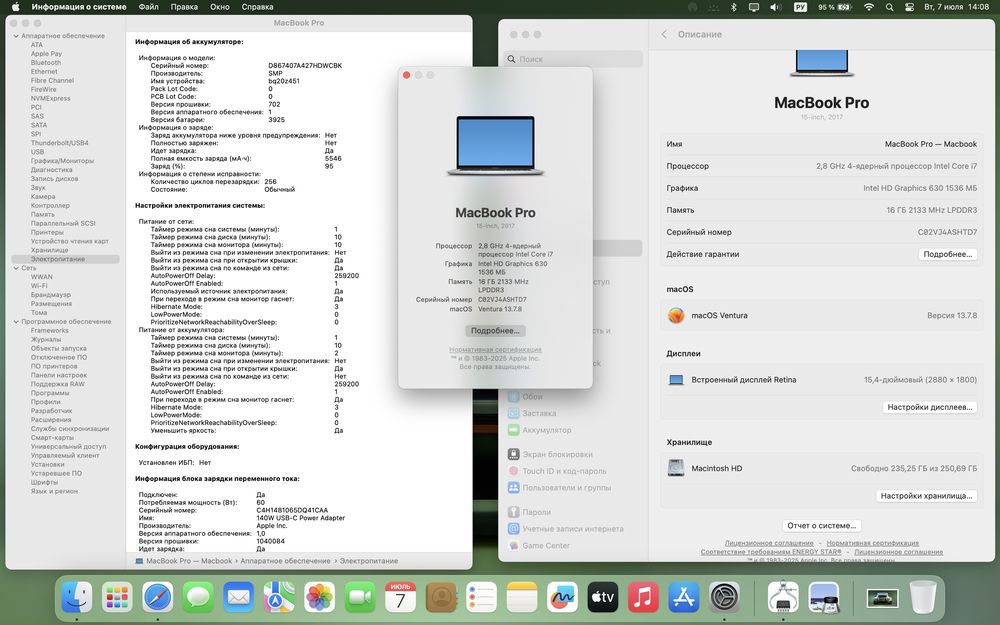The width and height of the screenshot is (1000, 625).
Task: Select Thunderbolt/USB4 in hardware tree
Action: [x=60, y=143]
